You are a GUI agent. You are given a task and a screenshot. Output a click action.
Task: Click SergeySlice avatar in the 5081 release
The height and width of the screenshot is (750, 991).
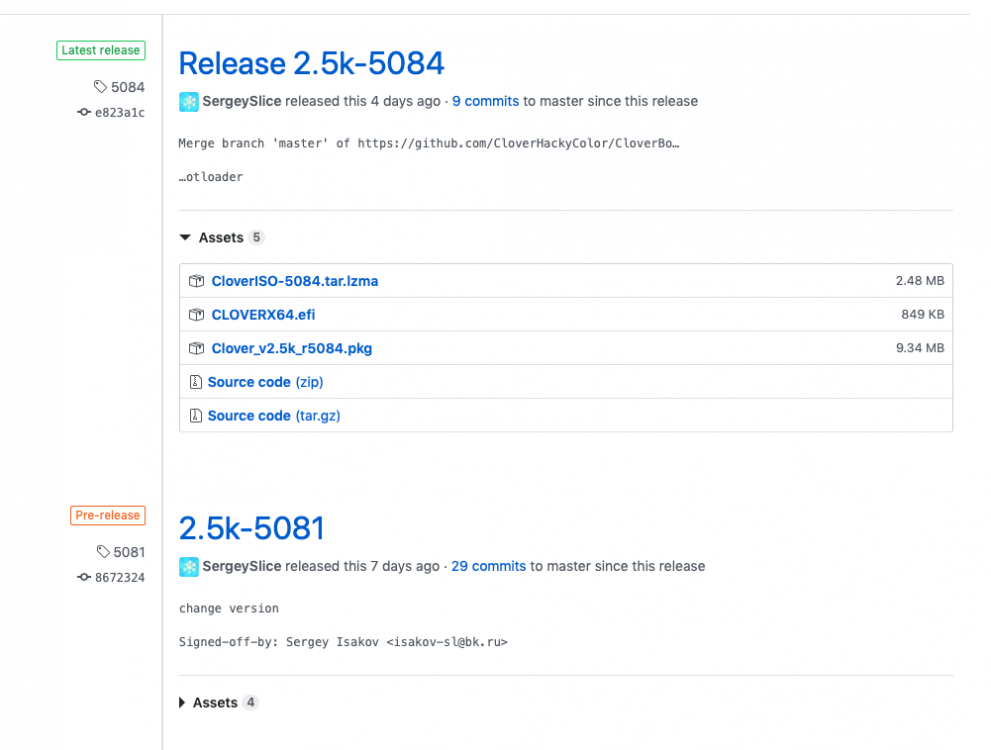188,567
